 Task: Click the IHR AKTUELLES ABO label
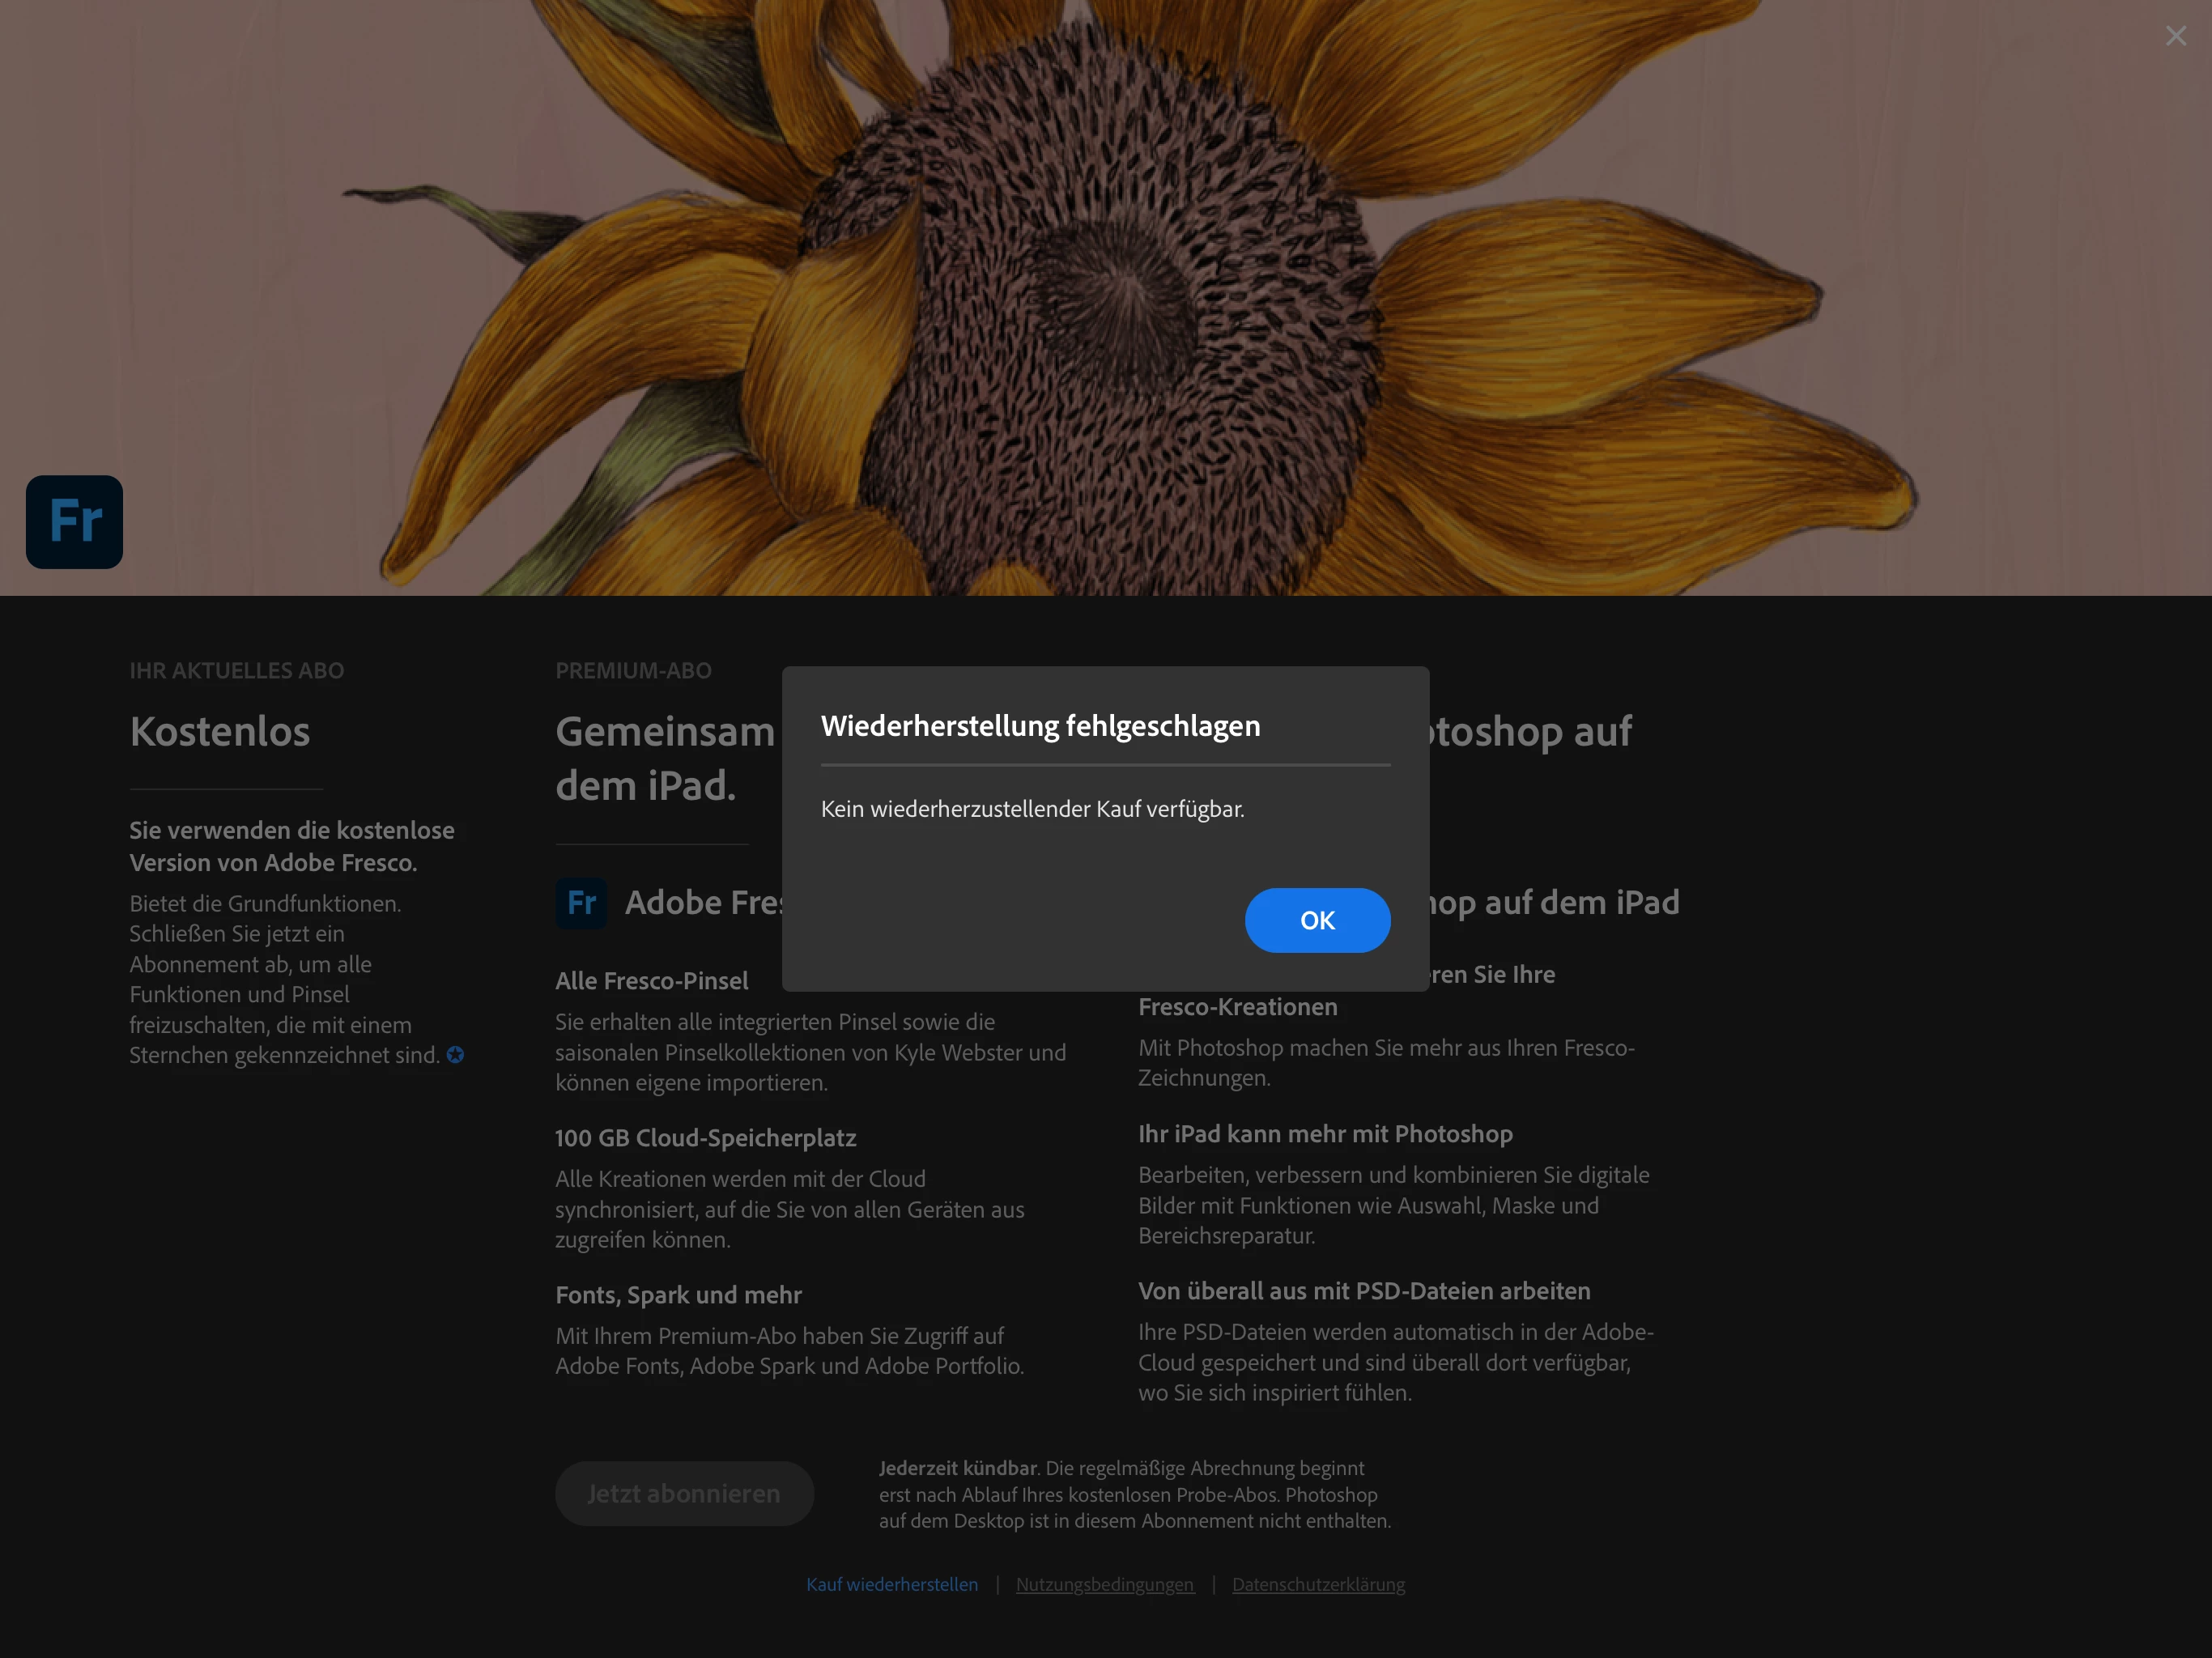coord(237,671)
